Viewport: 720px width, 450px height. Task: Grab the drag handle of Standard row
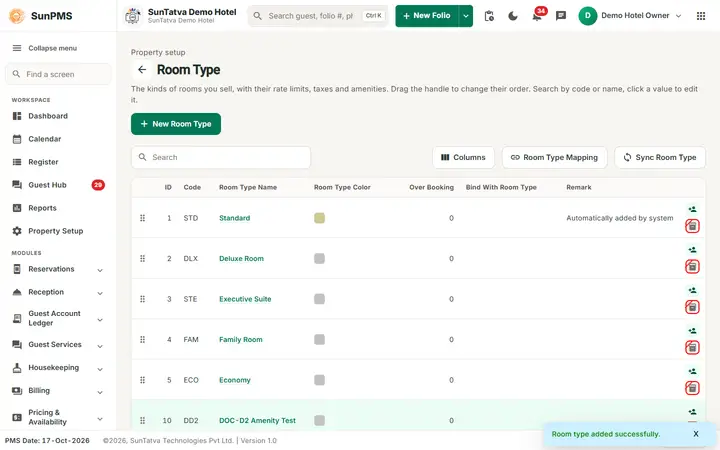click(x=142, y=218)
